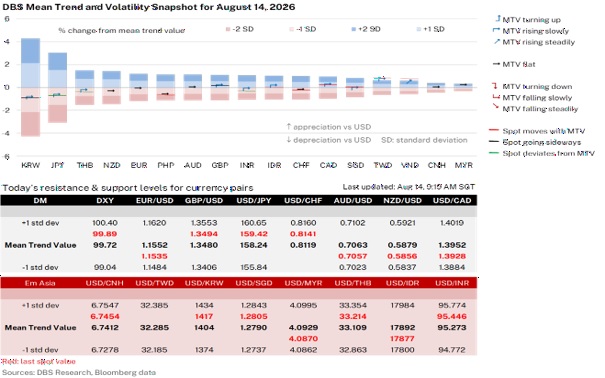This screenshot has width=605, height=378.
Task: Click the MTV rising slowly legend arrow
Action: click(497, 30)
